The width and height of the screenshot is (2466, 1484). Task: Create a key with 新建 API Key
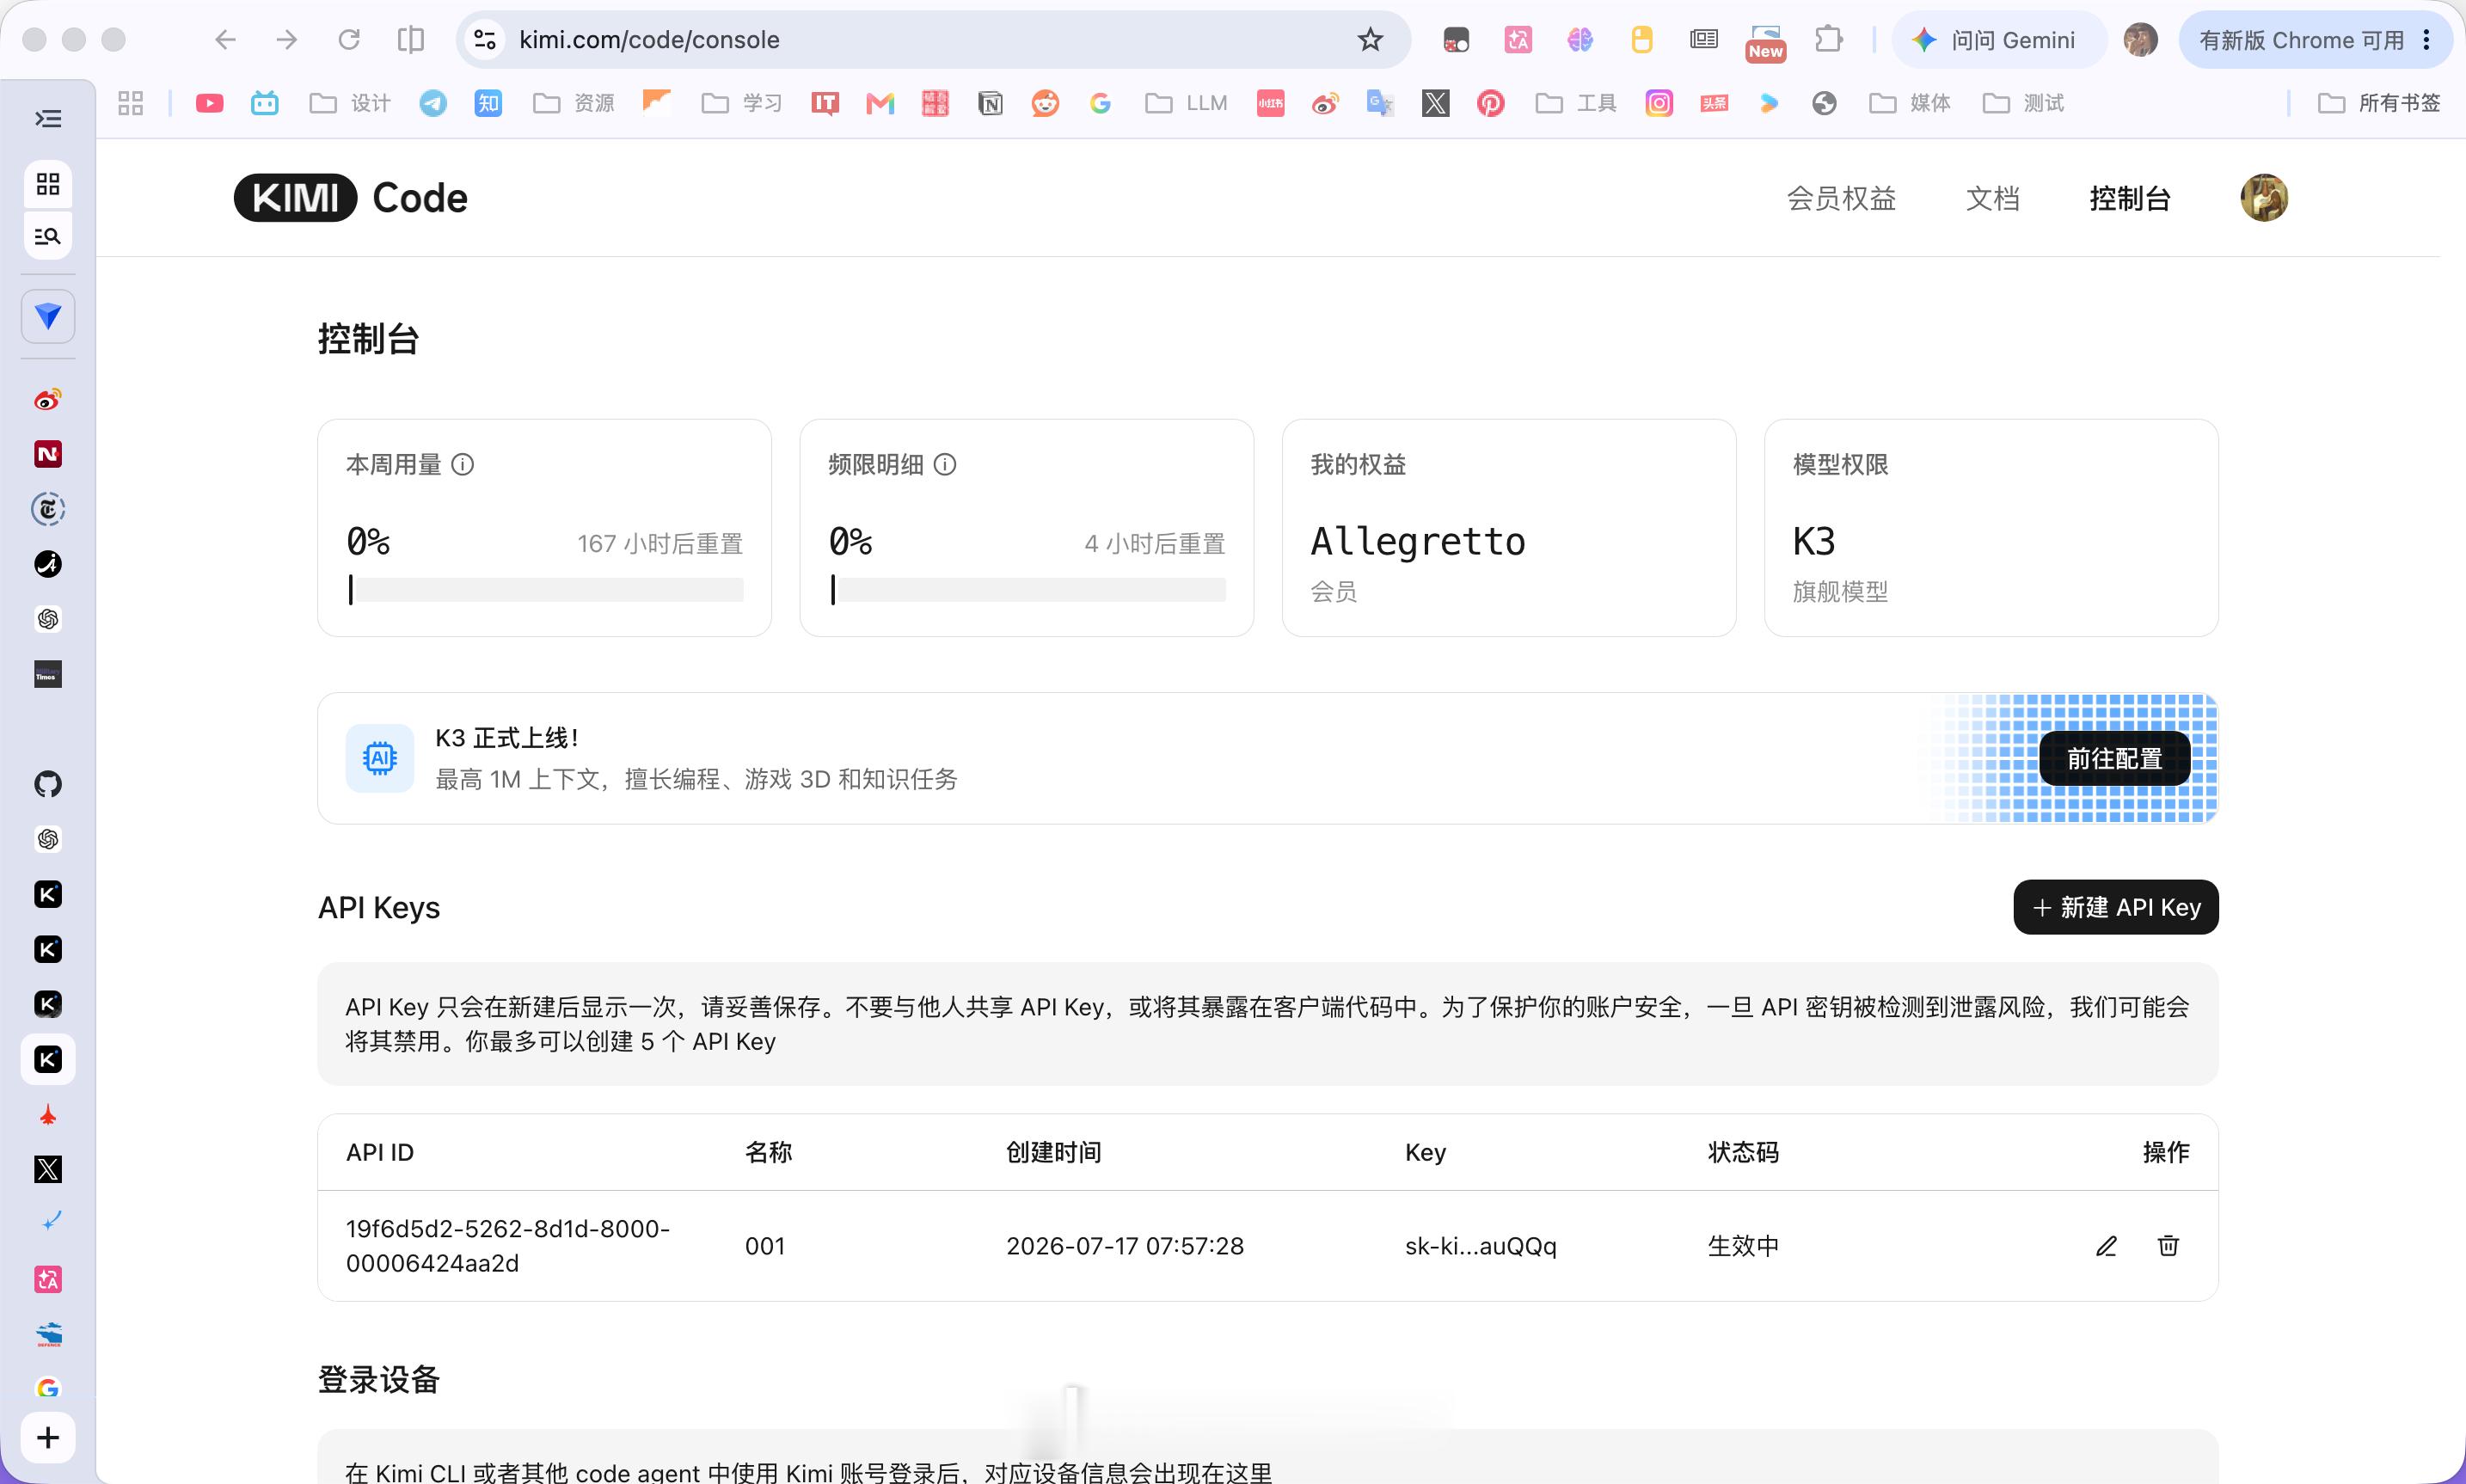tap(2116, 907)
